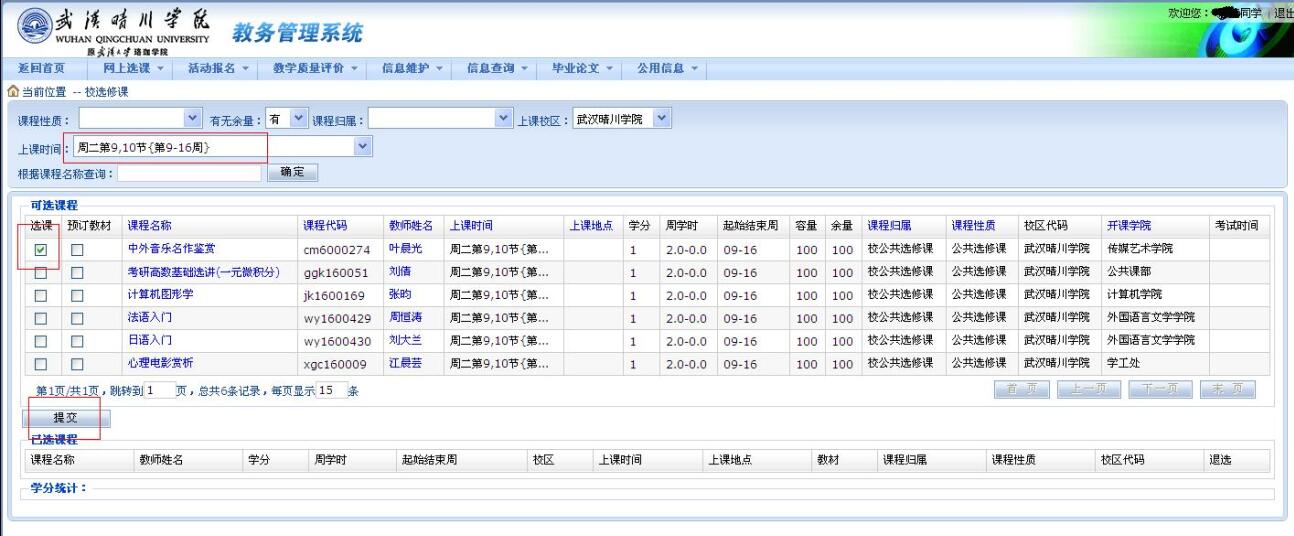This screenshot has height=536, width=1294.
Task: Open course link 法语入门
Action: (149, 317)
